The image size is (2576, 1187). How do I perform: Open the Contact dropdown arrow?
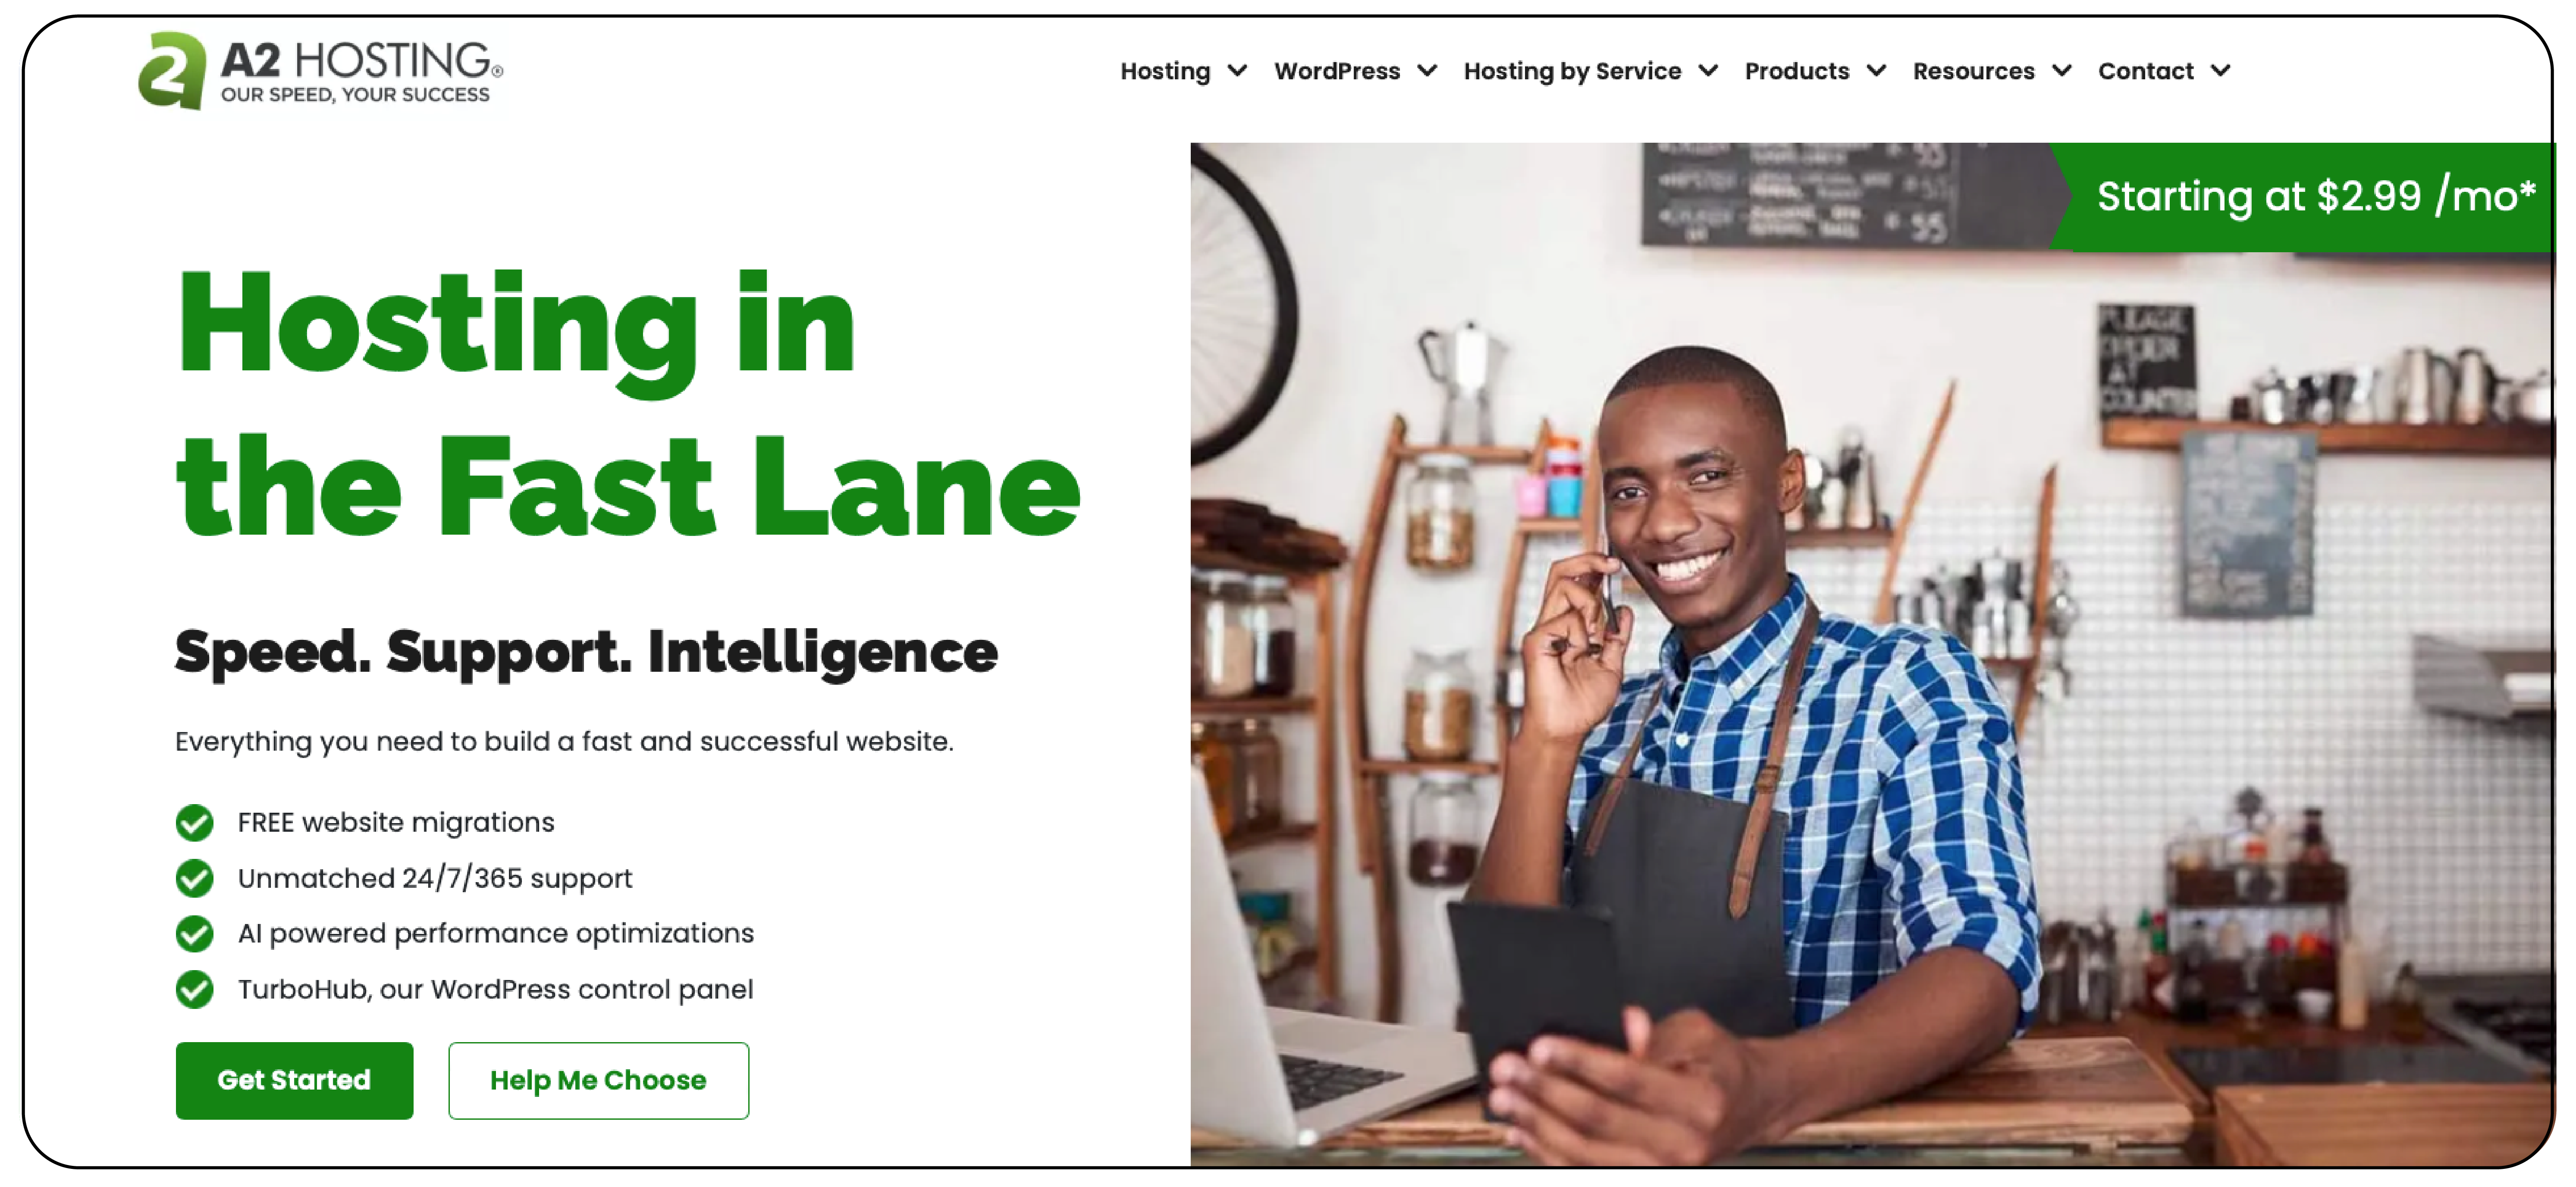point(2220,71)
